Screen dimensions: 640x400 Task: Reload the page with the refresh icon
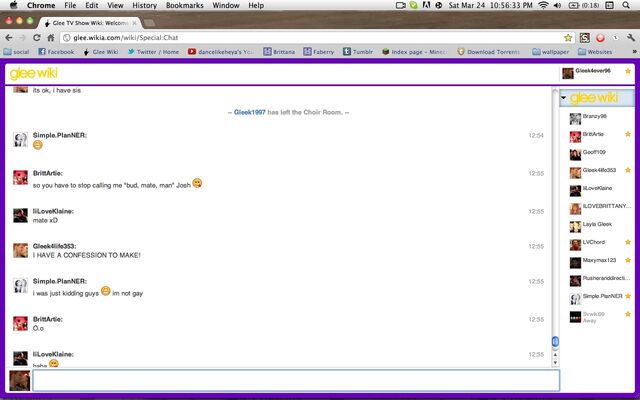pos(37,38)
